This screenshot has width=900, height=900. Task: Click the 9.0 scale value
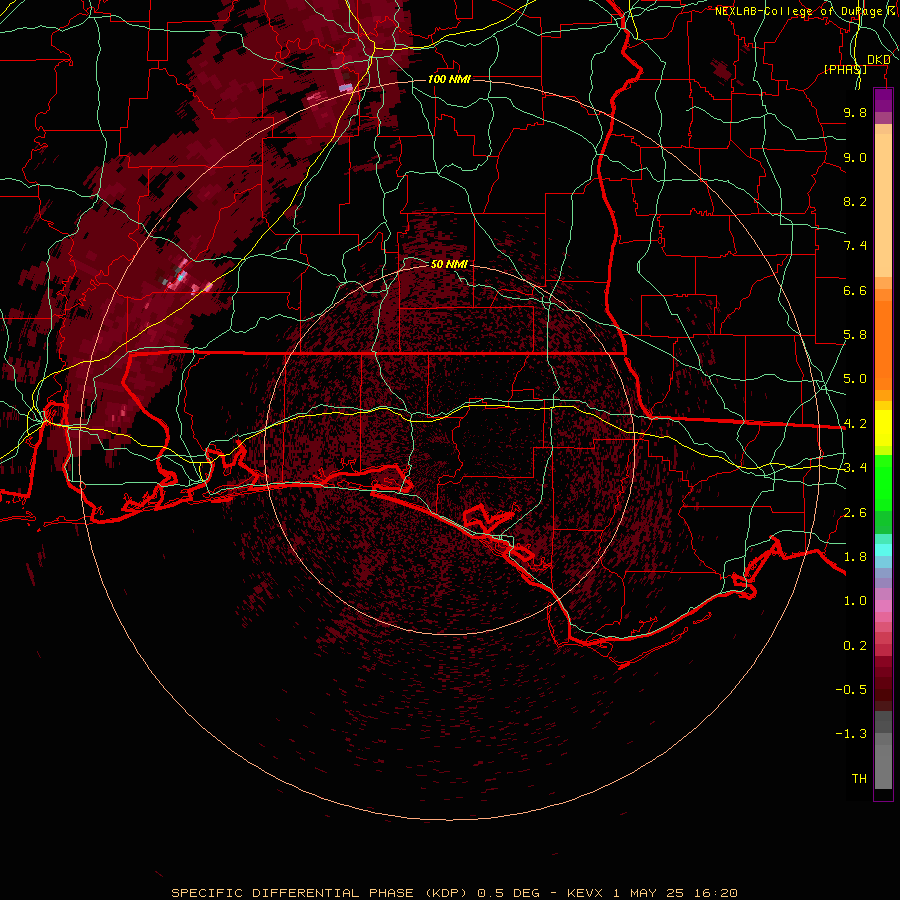pos(855,157)
